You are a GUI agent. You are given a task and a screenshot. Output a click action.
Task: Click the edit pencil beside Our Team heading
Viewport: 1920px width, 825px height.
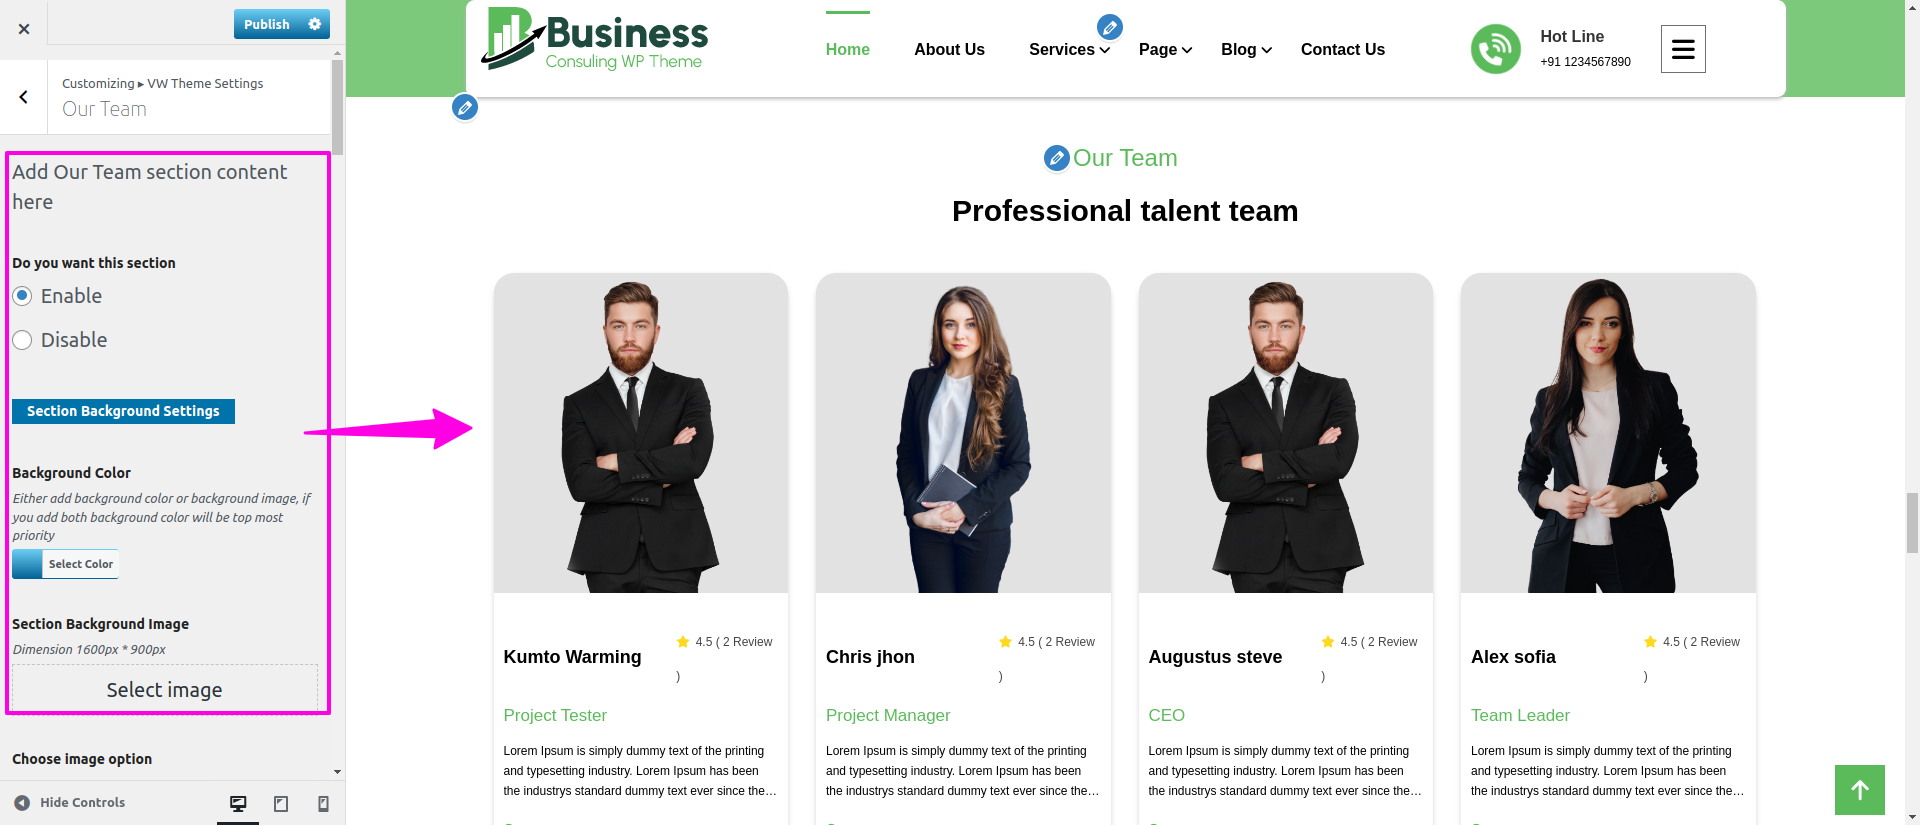(1056, 158)
